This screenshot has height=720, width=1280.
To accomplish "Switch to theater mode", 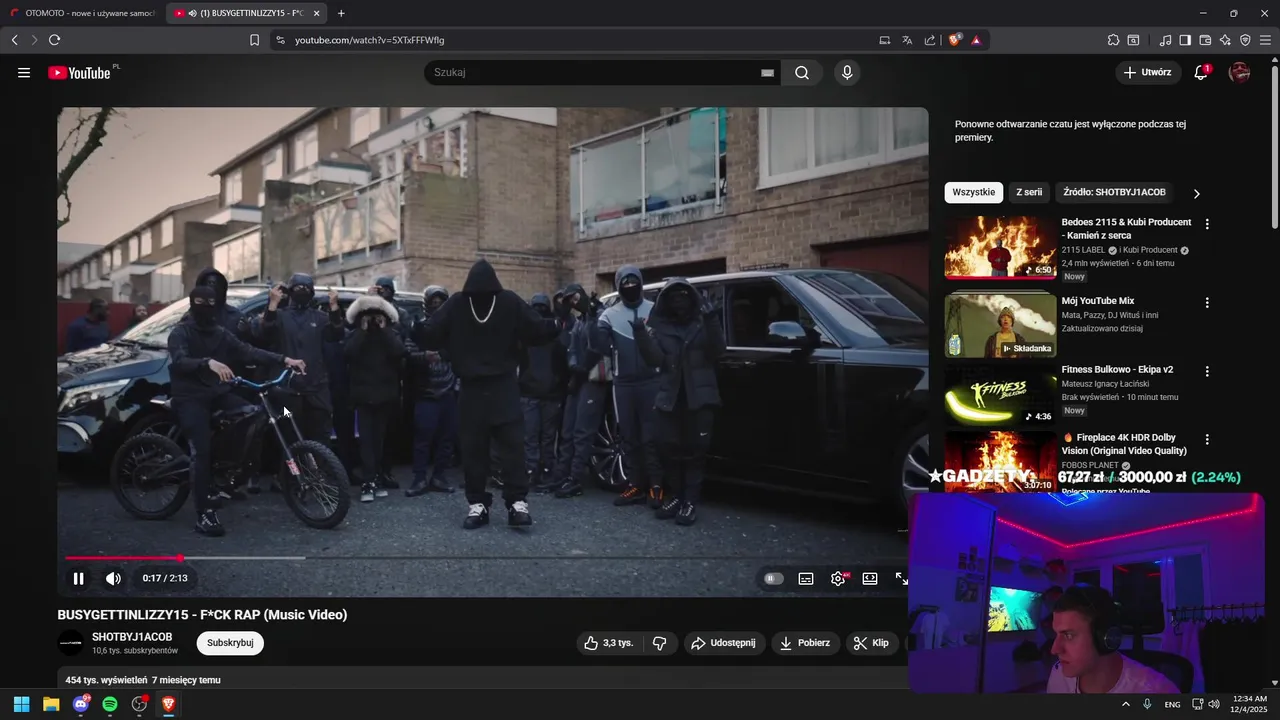I will 870,578.
